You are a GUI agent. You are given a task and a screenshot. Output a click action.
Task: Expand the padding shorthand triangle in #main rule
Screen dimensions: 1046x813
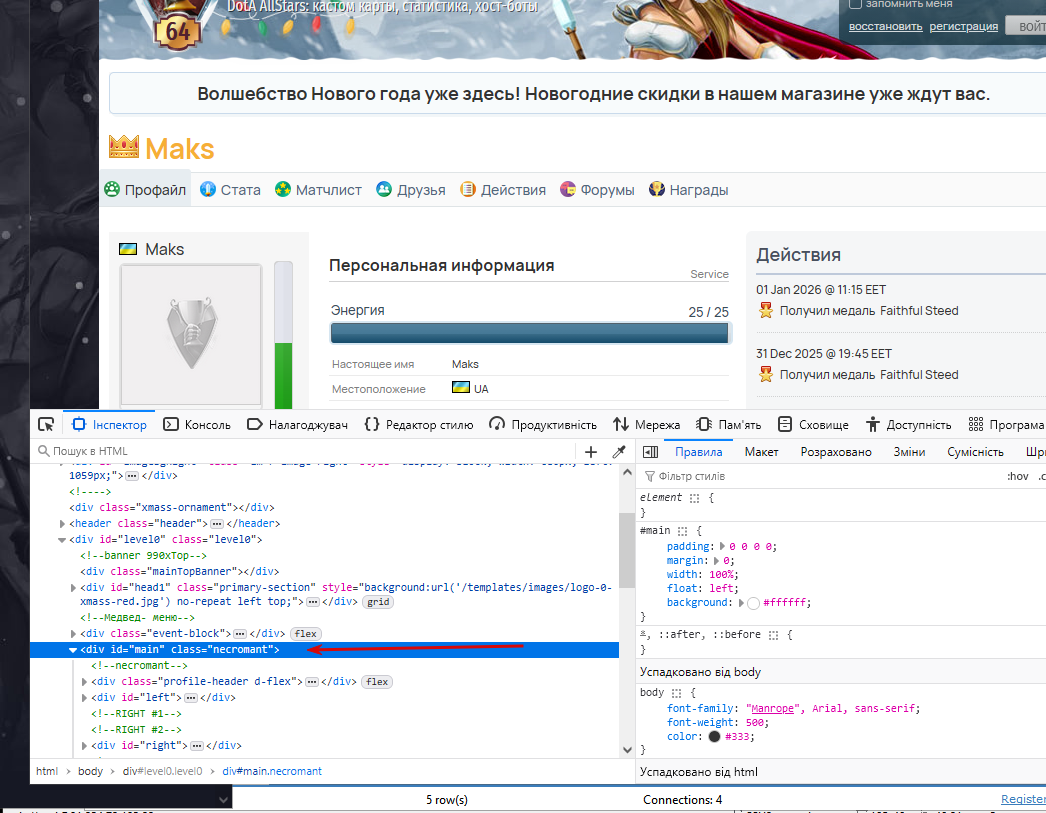(722, 546)
